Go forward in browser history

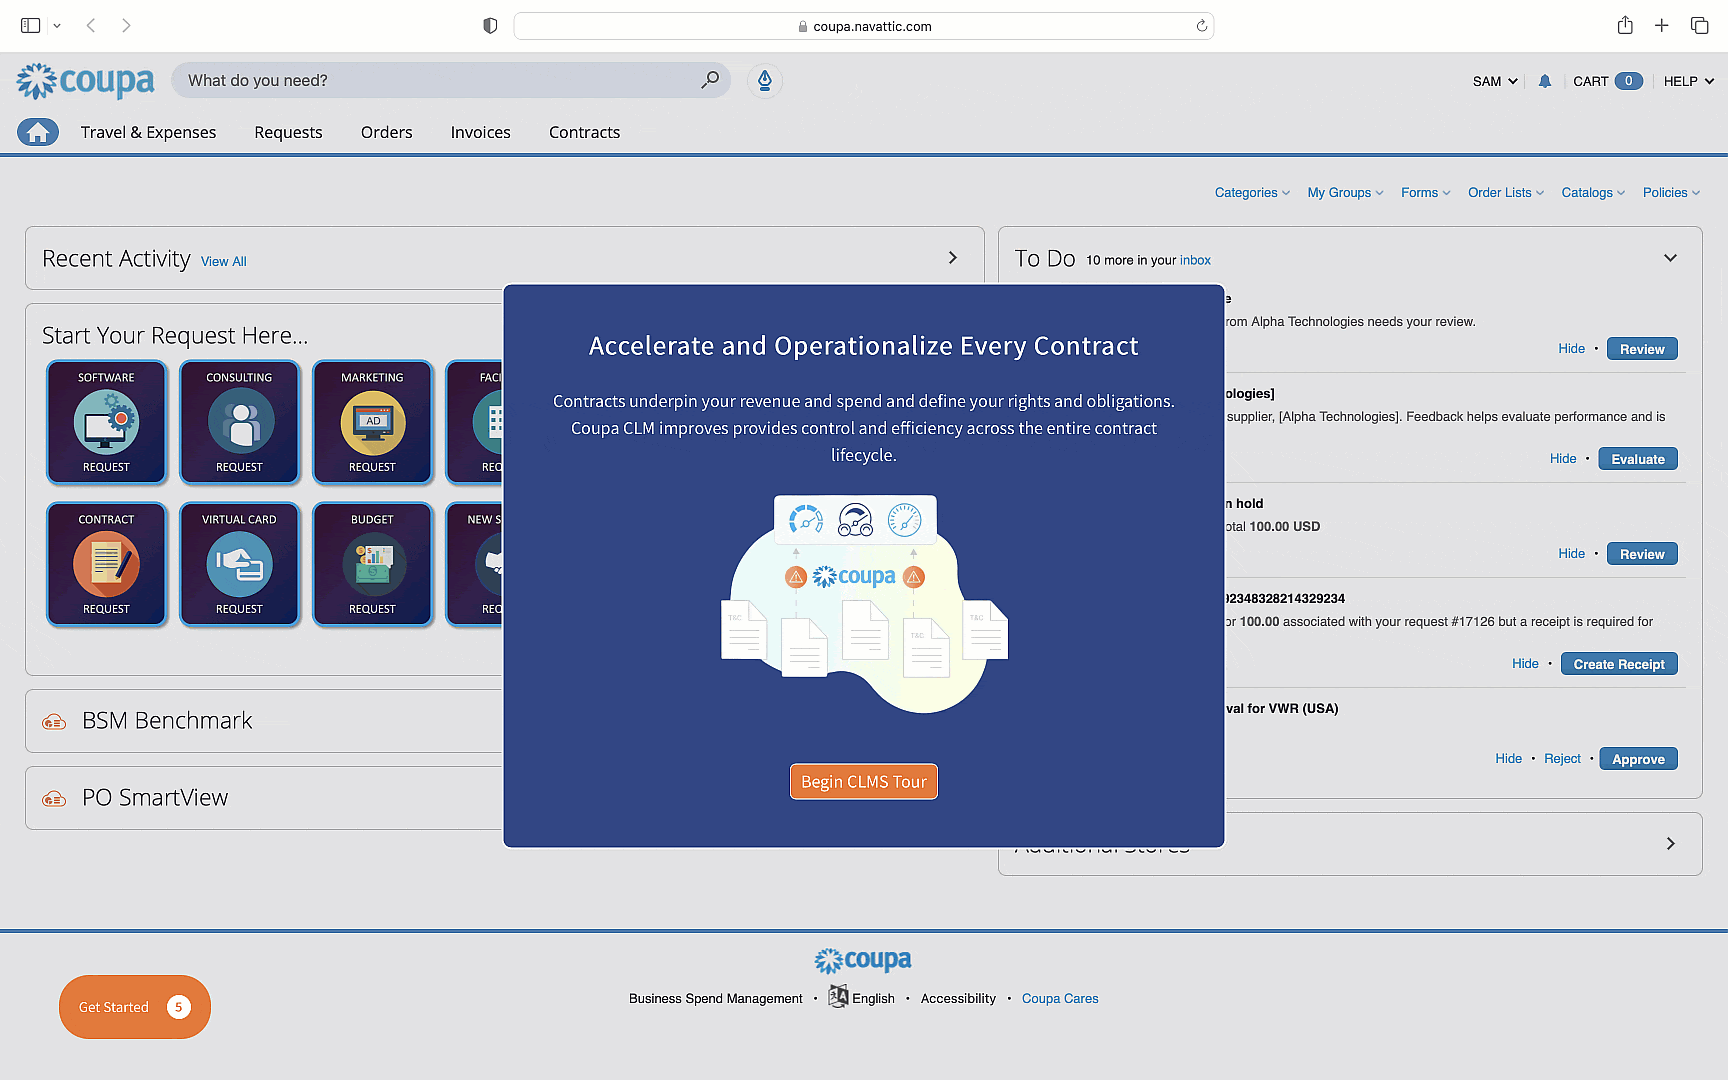126,25
